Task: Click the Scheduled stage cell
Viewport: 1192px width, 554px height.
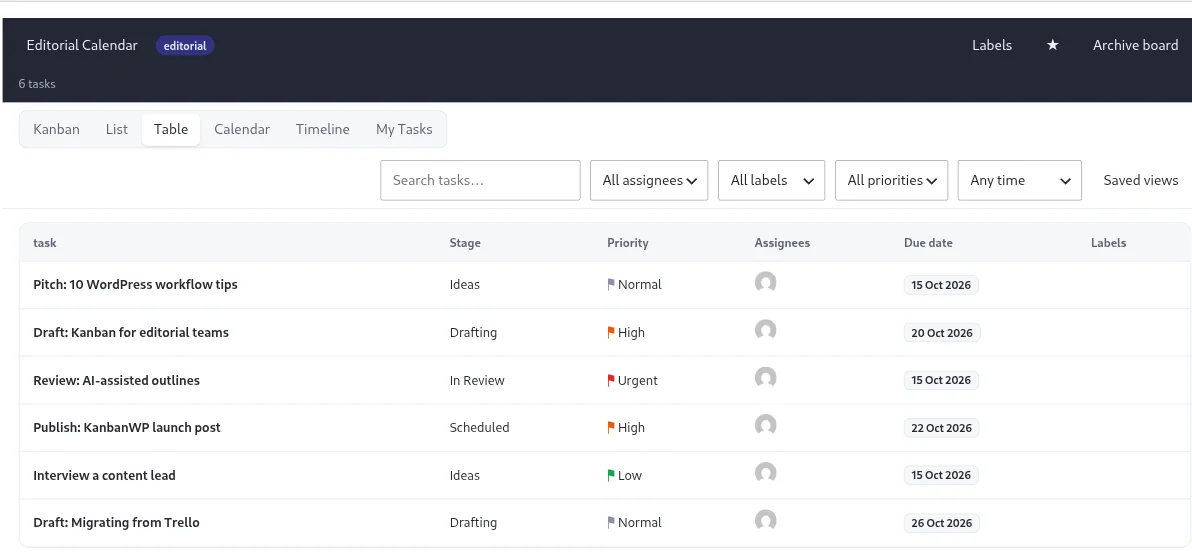Action: coord(480,428)
